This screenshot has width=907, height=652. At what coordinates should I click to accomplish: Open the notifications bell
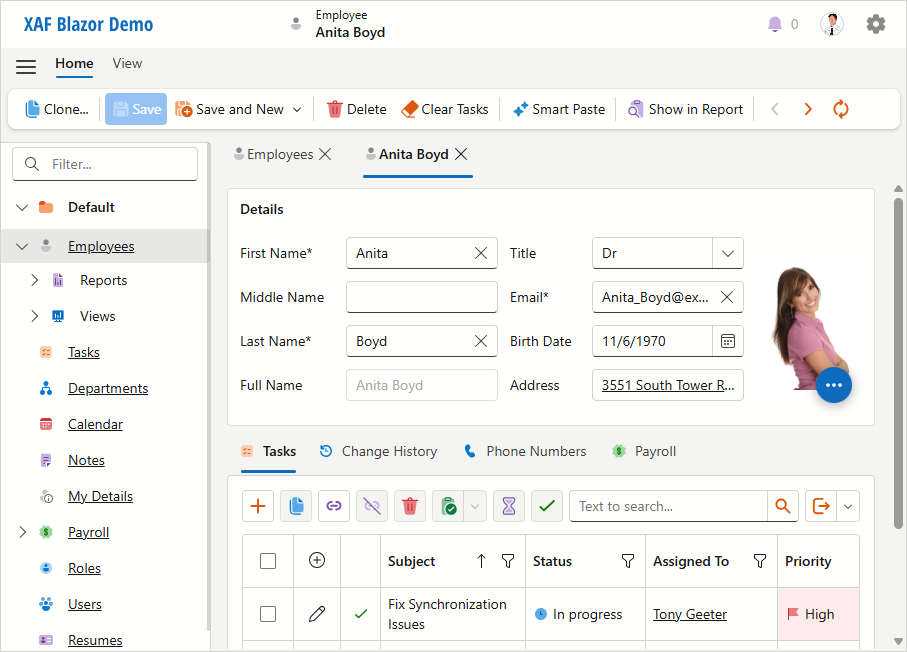click(775, 24)
